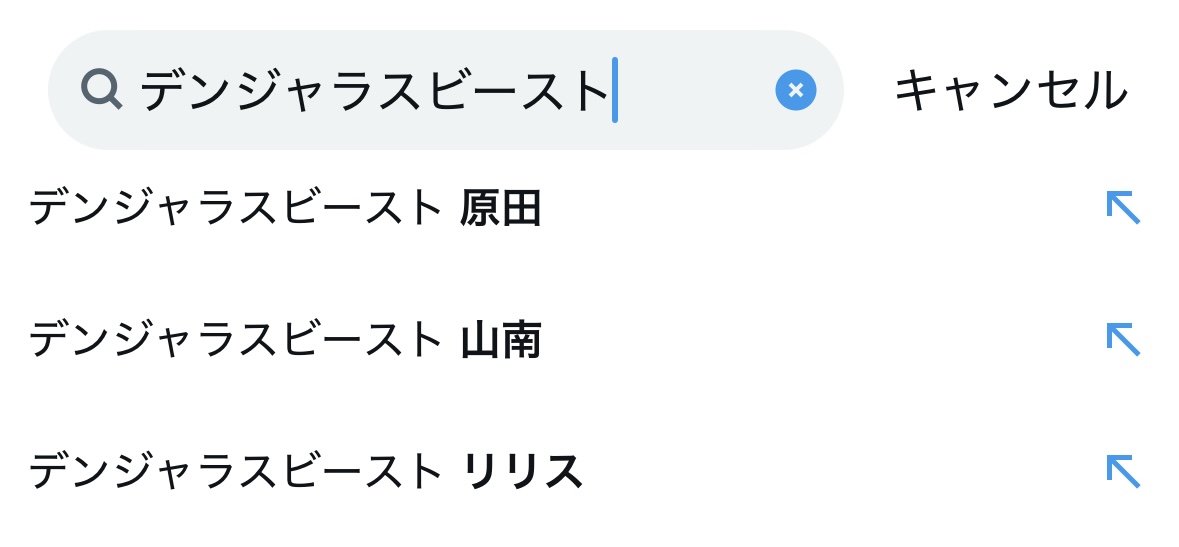Image resolution: width=1179 pixels, height=547 pixels.
Task: Click blank space inside the search bar after the cursor
Action: pyautogui.click(x=690, y=90)
